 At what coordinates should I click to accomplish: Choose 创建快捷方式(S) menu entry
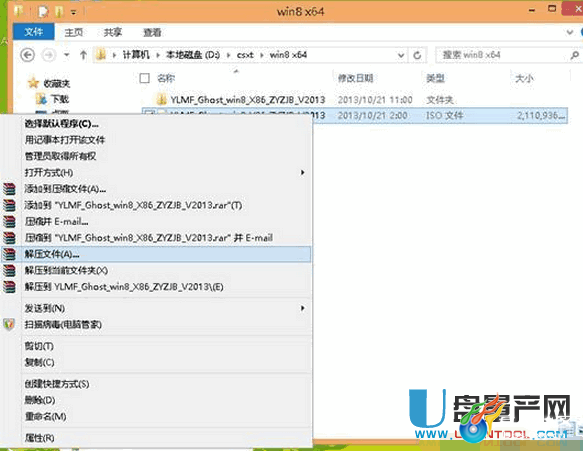57,384
